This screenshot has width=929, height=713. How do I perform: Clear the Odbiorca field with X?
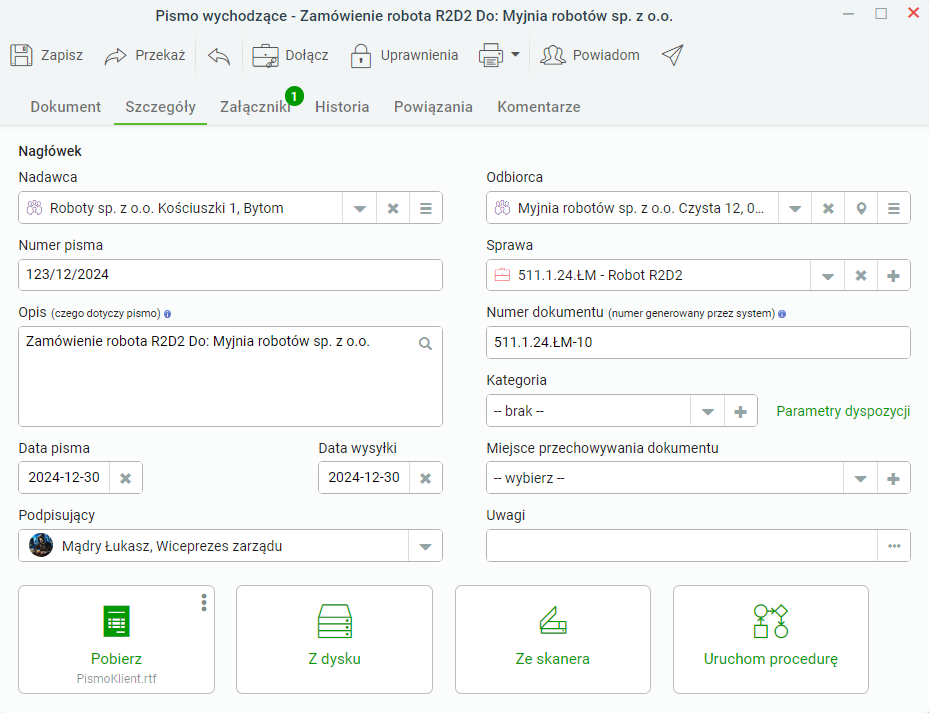pyautogui.click(x=828, y=208)
